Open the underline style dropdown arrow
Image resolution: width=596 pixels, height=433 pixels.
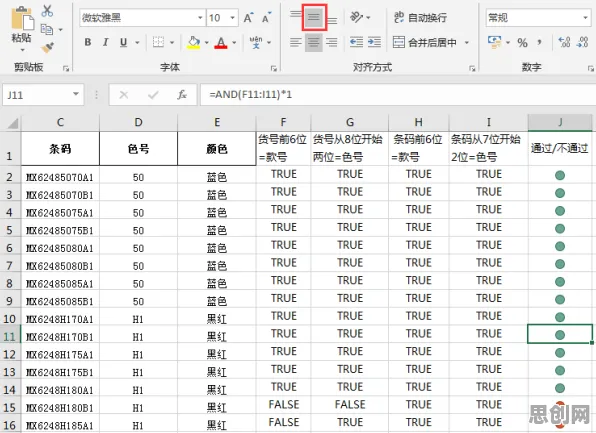click(x=137, y=42)
